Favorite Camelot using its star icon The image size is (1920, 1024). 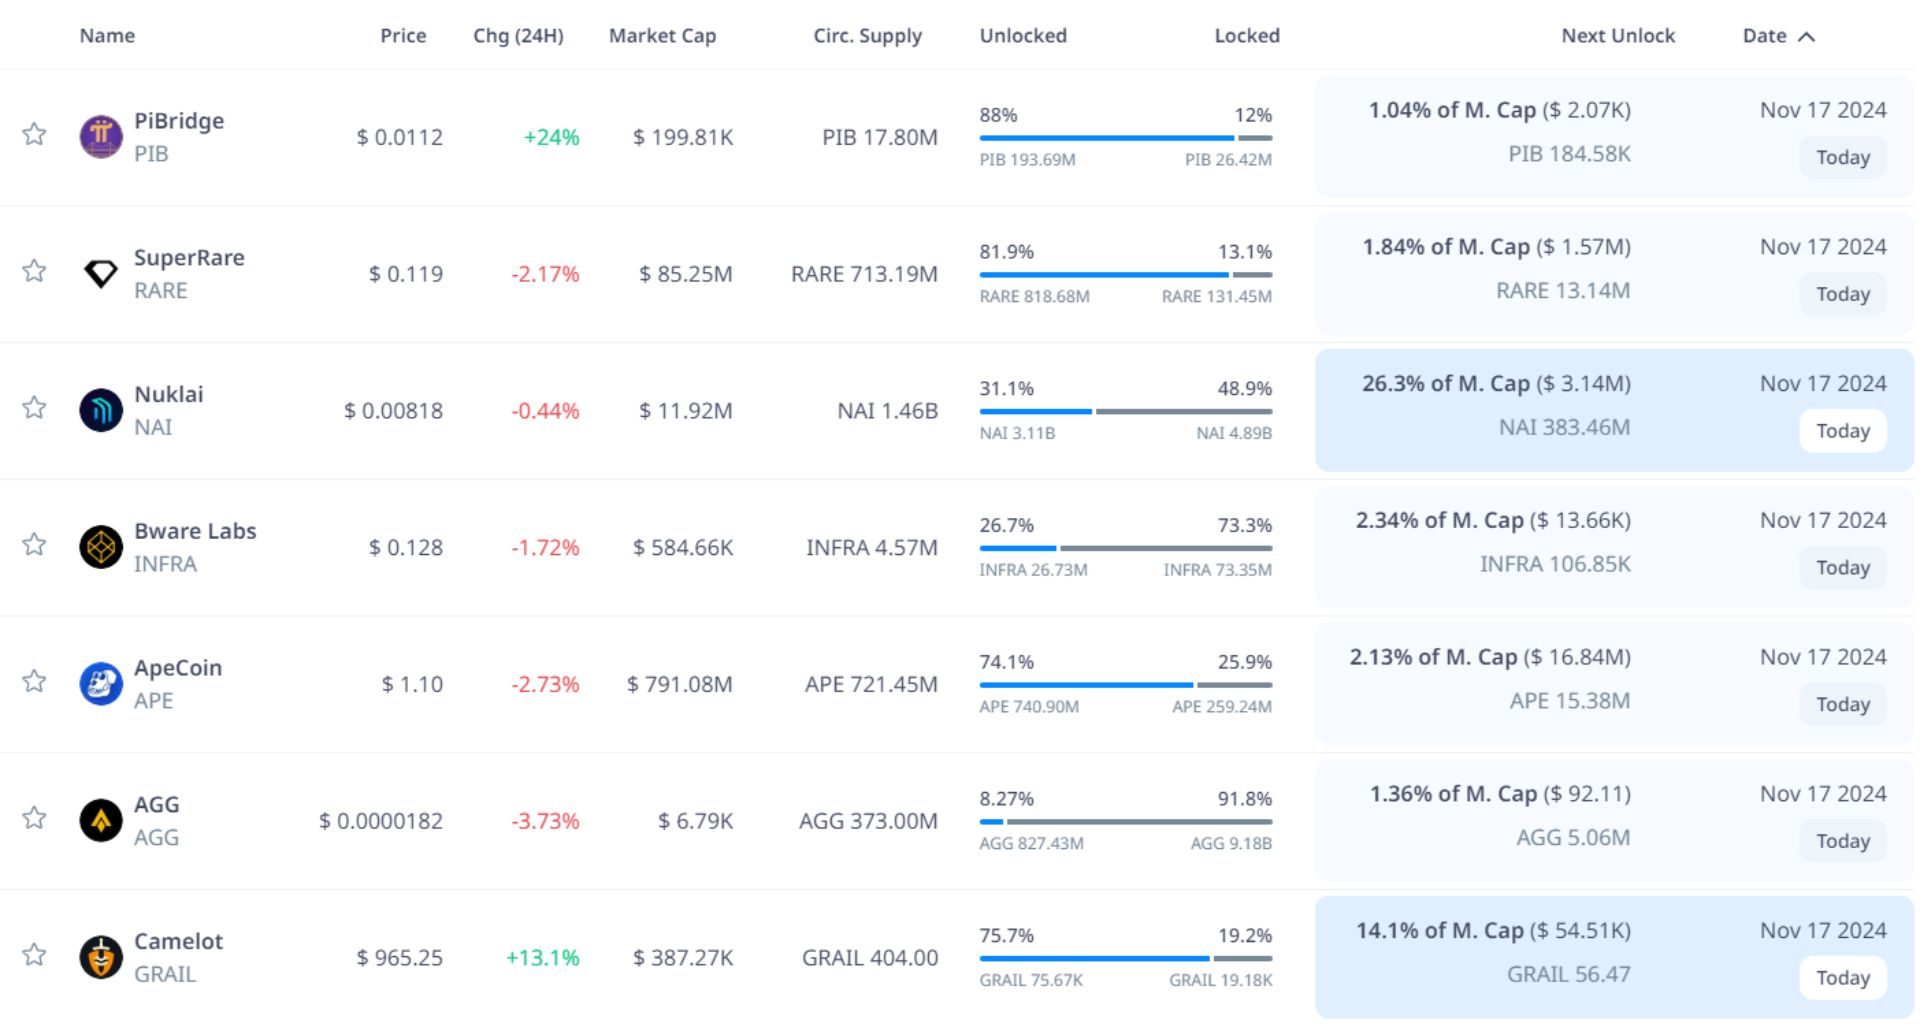34,954
